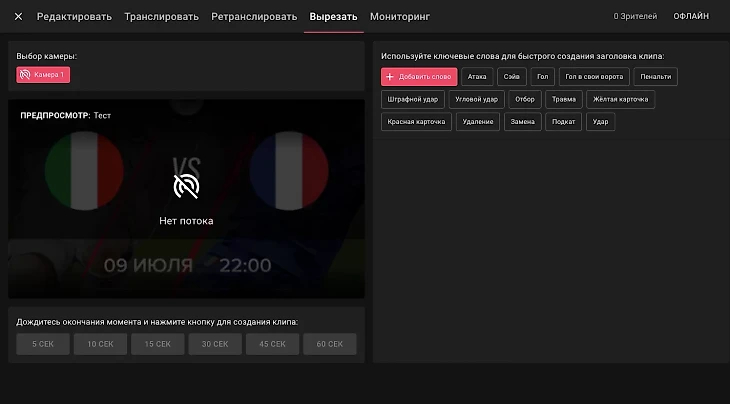This screenshot has height=404, width=730.
Task: Select the Жёлтая карточка keyword
Action: tap(621, 99)
